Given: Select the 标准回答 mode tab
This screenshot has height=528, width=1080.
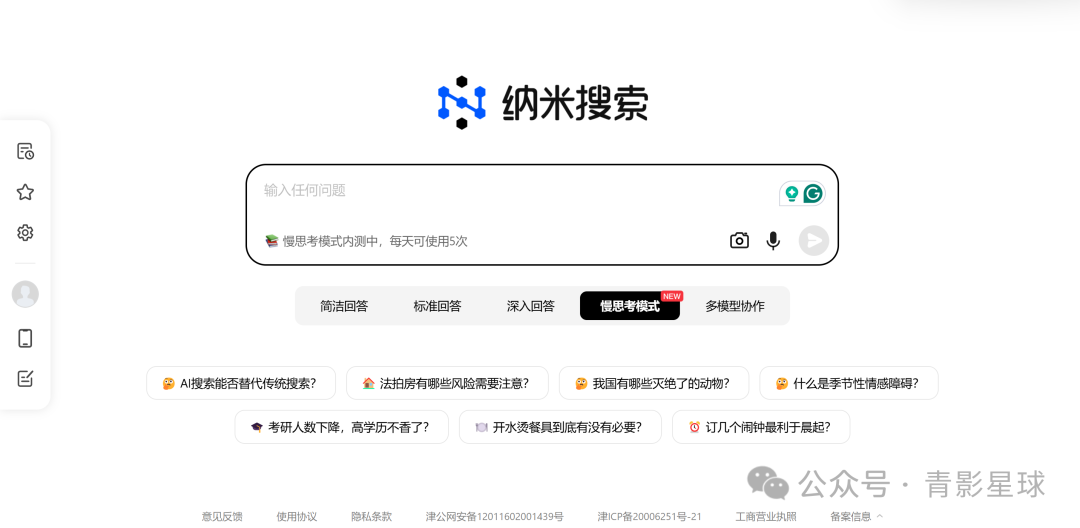Looking at the screenshot, I should (437, 306).
